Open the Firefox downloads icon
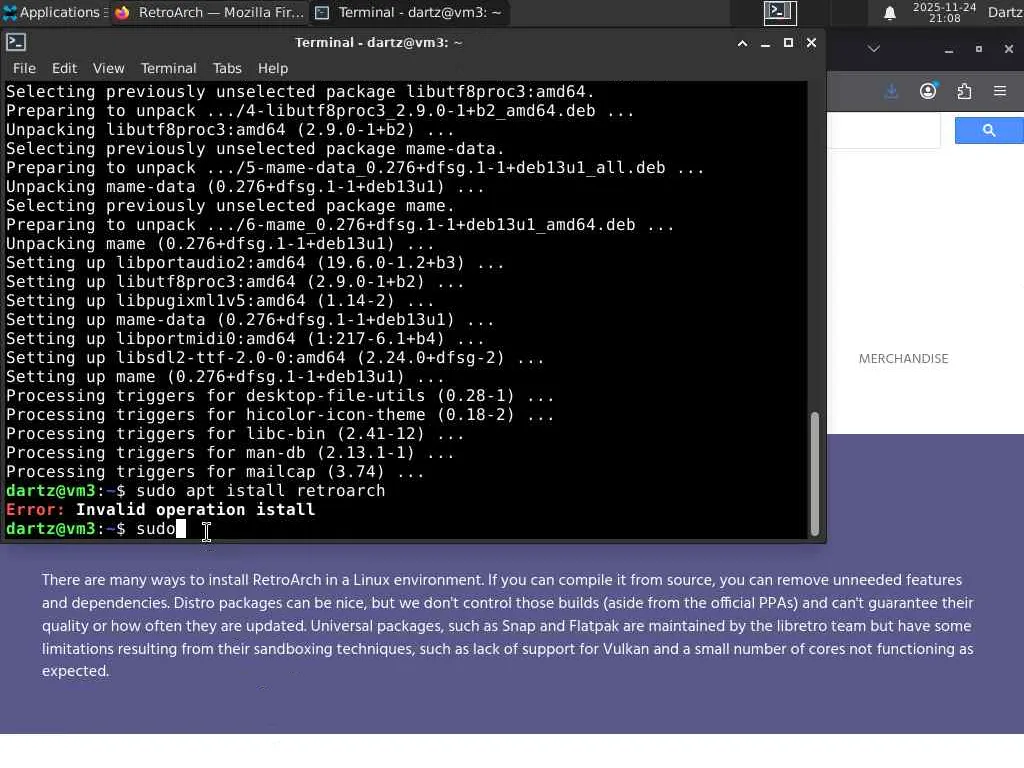 pyautogui.click(x=891, y=91)
